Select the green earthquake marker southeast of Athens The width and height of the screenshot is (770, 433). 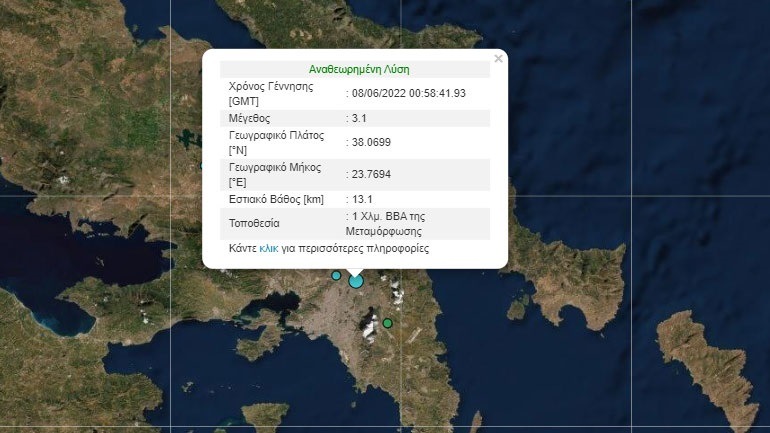pos(387,323)
